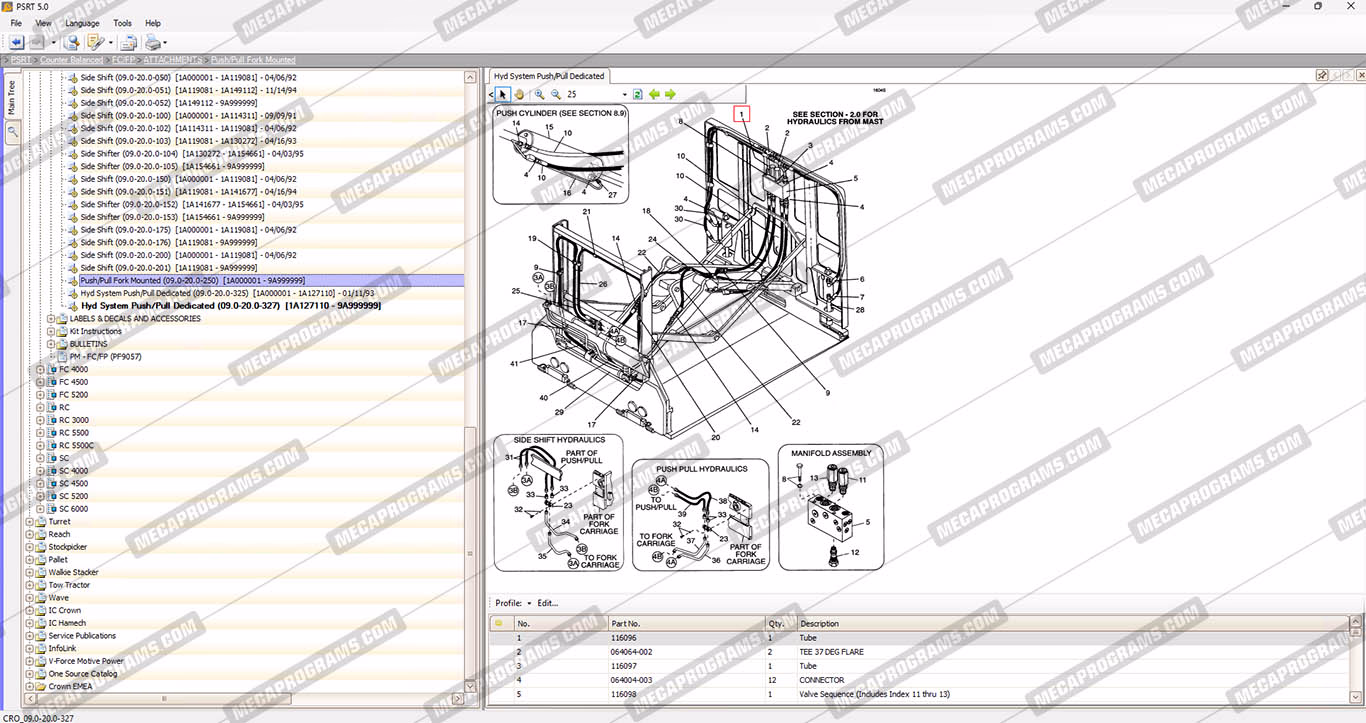Image resolution: width=1366 pixels, height=723 pixels.
Task: Expand the LABELS & DECALS AND ACCESSORIES node
Action: 51,319
